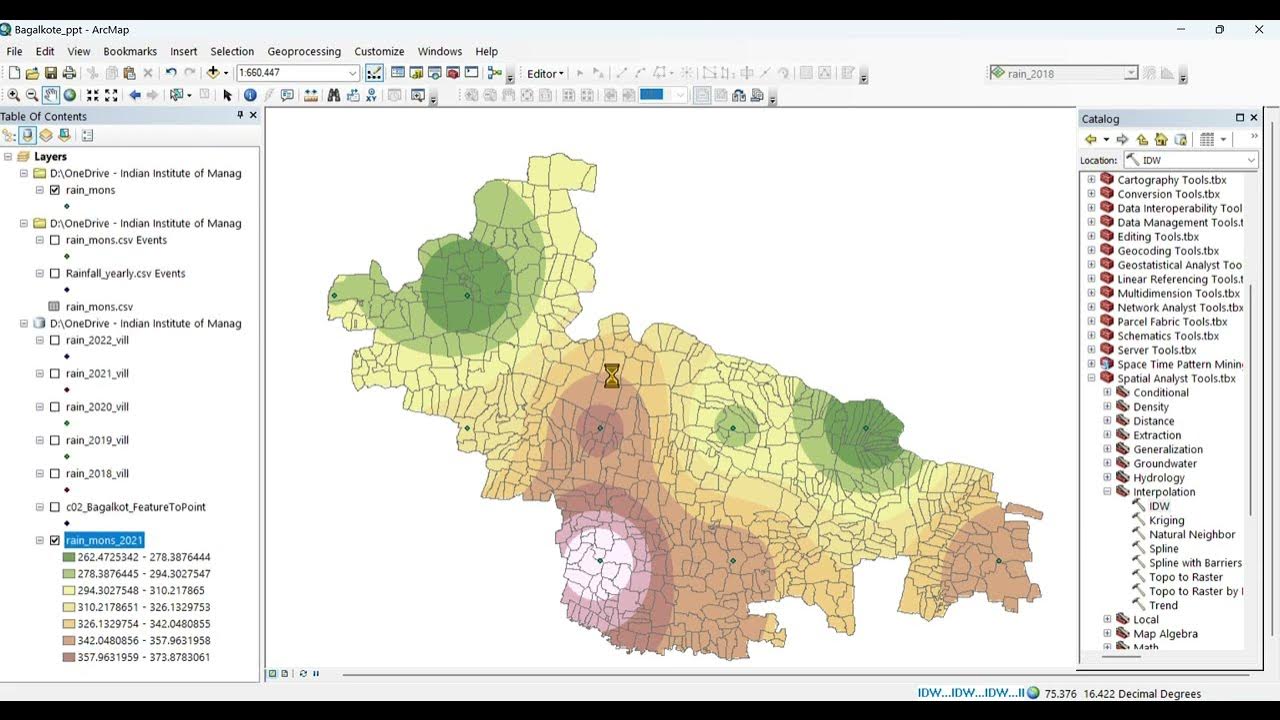This screenshot has width=1280, height=720.
Task: Turn on the rain_2022_vill layer
Action: coord(55,340)
